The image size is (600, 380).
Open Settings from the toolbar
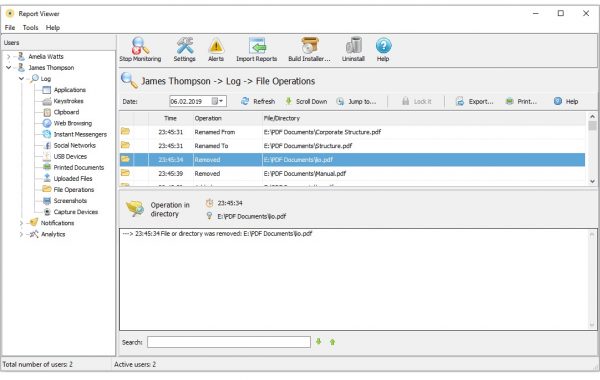click(x=184, y=49)
